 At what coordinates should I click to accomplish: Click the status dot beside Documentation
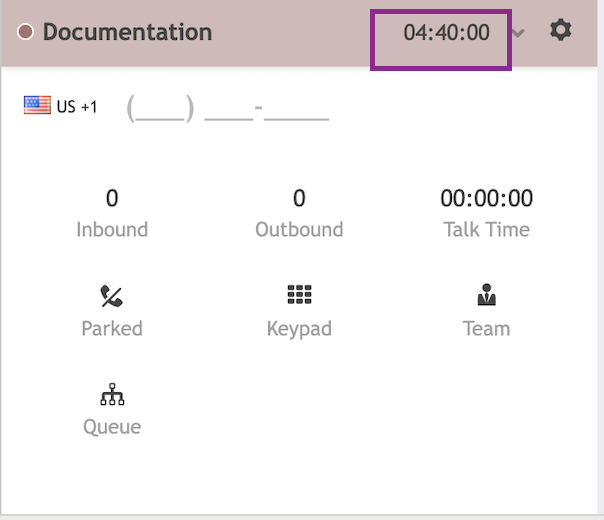point(26,32)
